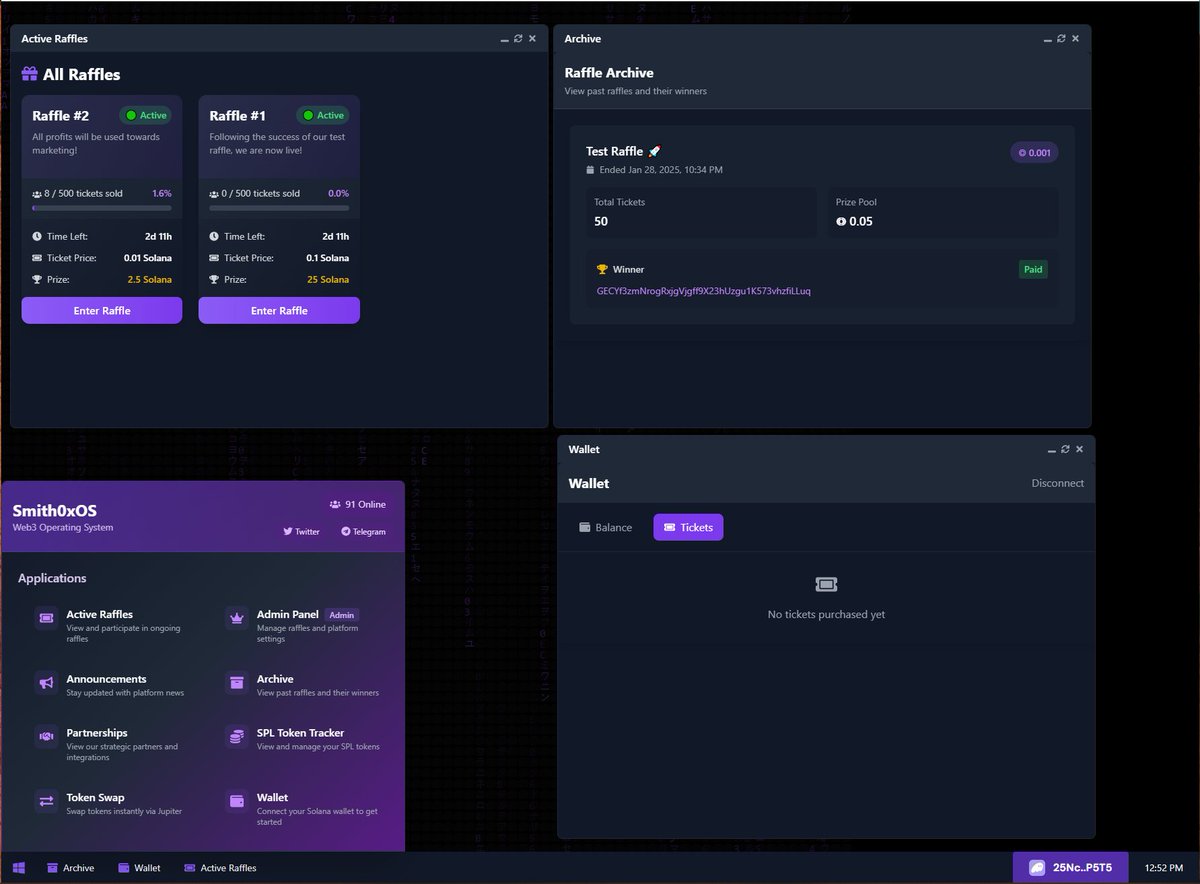Open the Twitter link
This screenshot has height=884, width=1200.
click(x=301, y=531)
